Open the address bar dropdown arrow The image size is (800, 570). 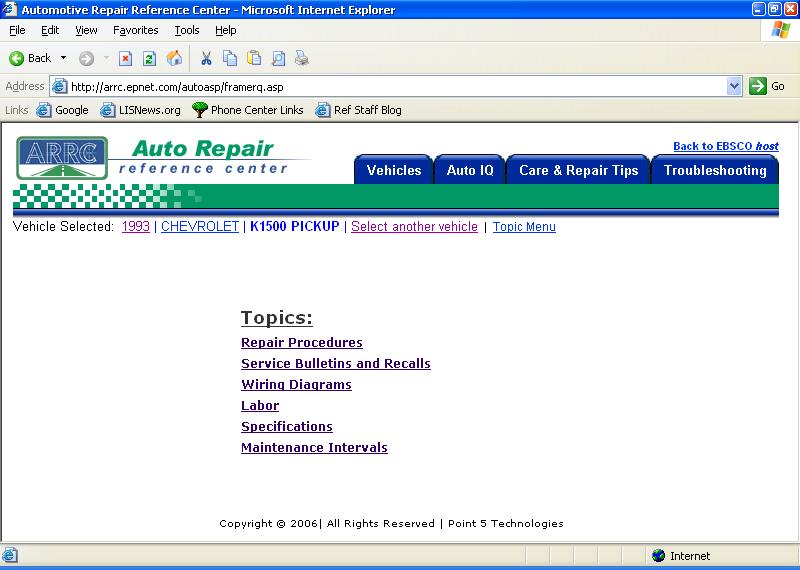pos(734,86)
